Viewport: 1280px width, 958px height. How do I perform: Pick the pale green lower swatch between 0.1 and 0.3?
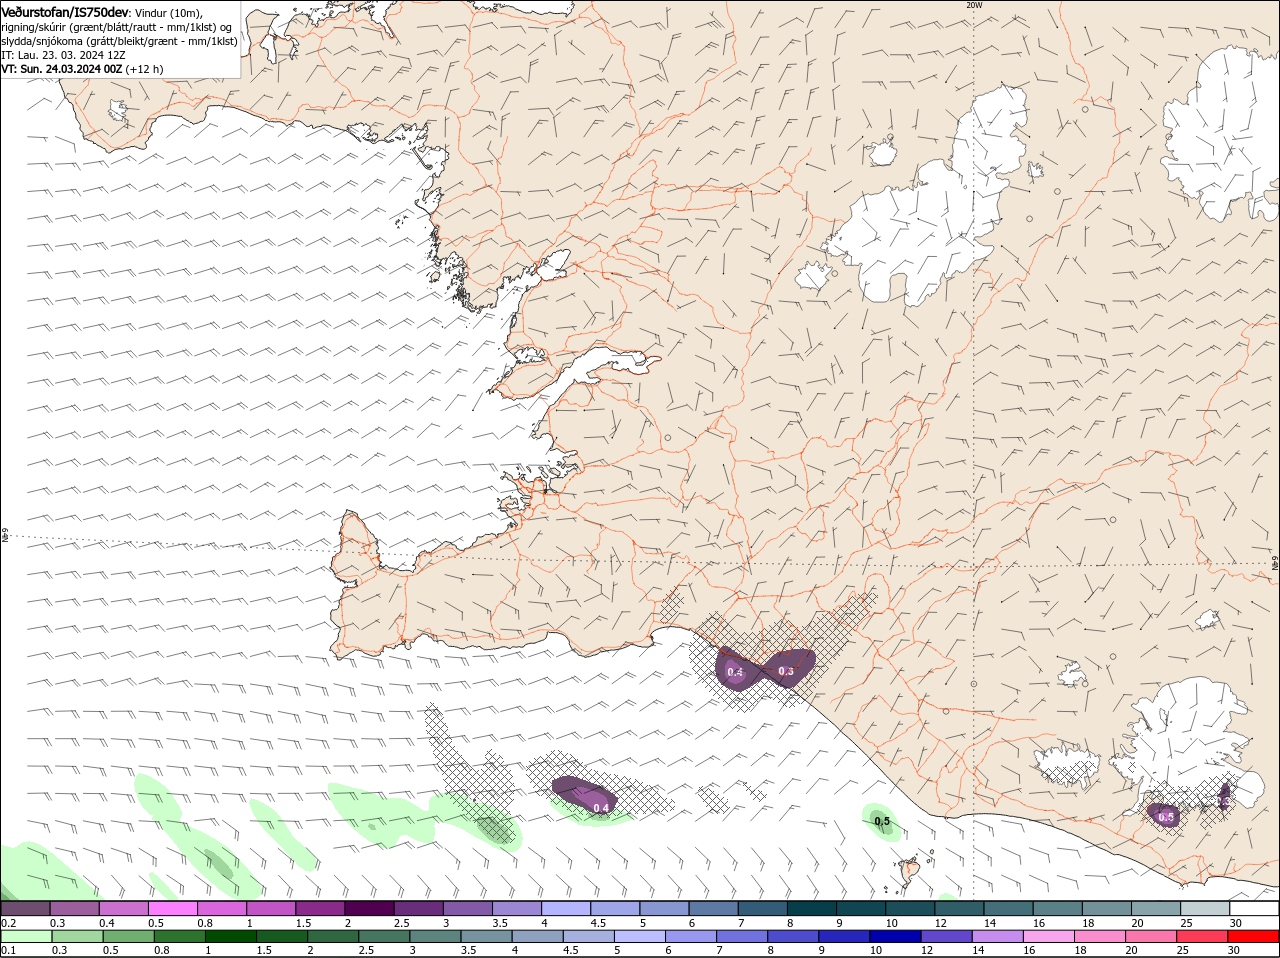26,937
